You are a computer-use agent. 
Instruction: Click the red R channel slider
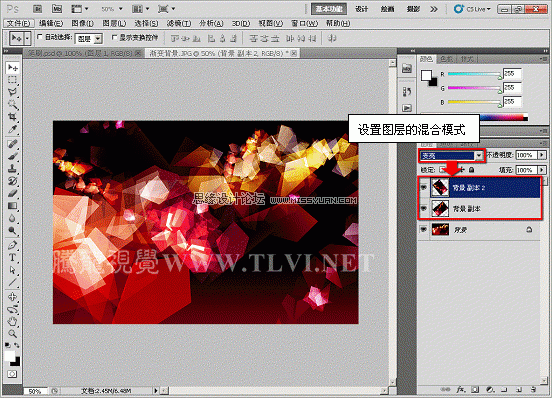[474, 74]
